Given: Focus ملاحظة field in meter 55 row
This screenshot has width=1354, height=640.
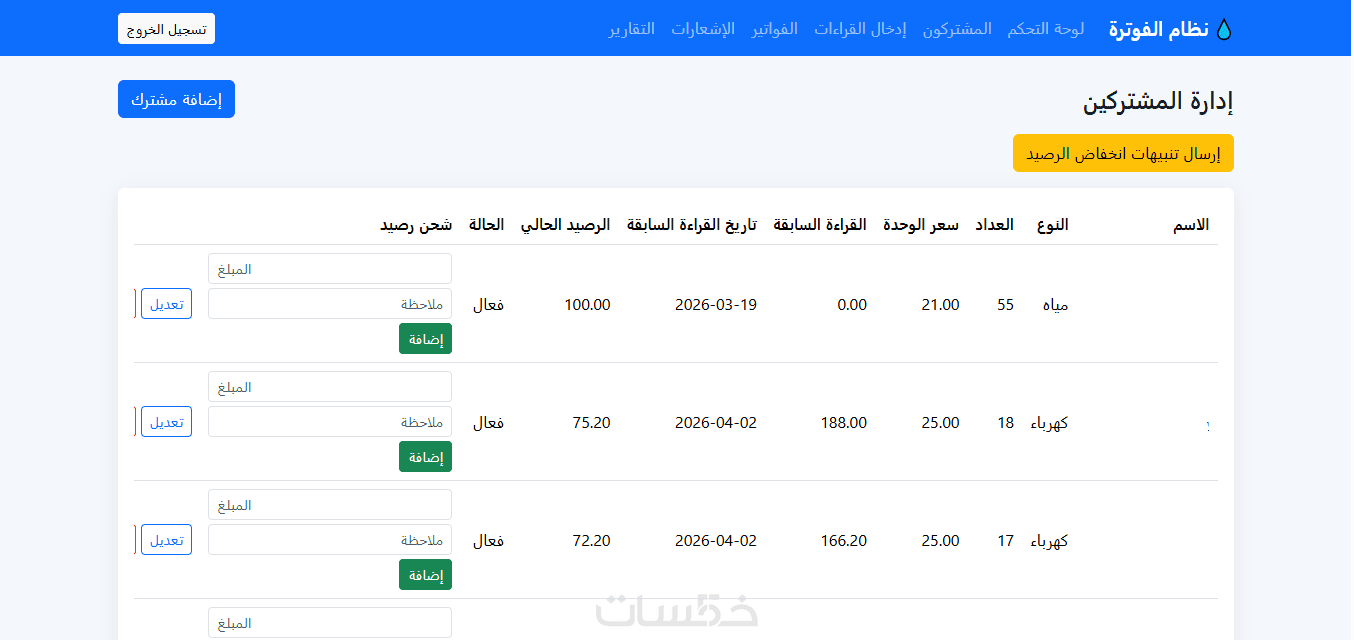Looking at the screenshot, I should pyautogui.click(x=330, y=304).
